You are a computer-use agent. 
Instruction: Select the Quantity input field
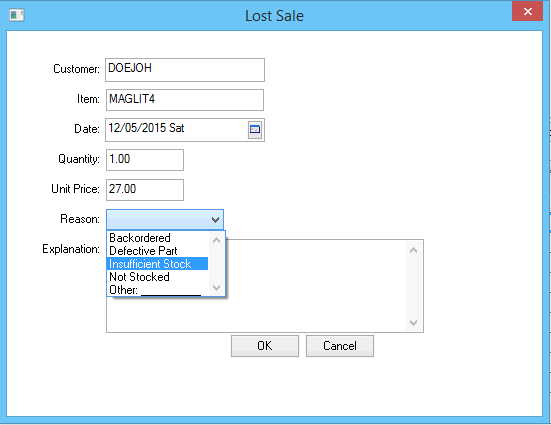click(x=145, y=160)
